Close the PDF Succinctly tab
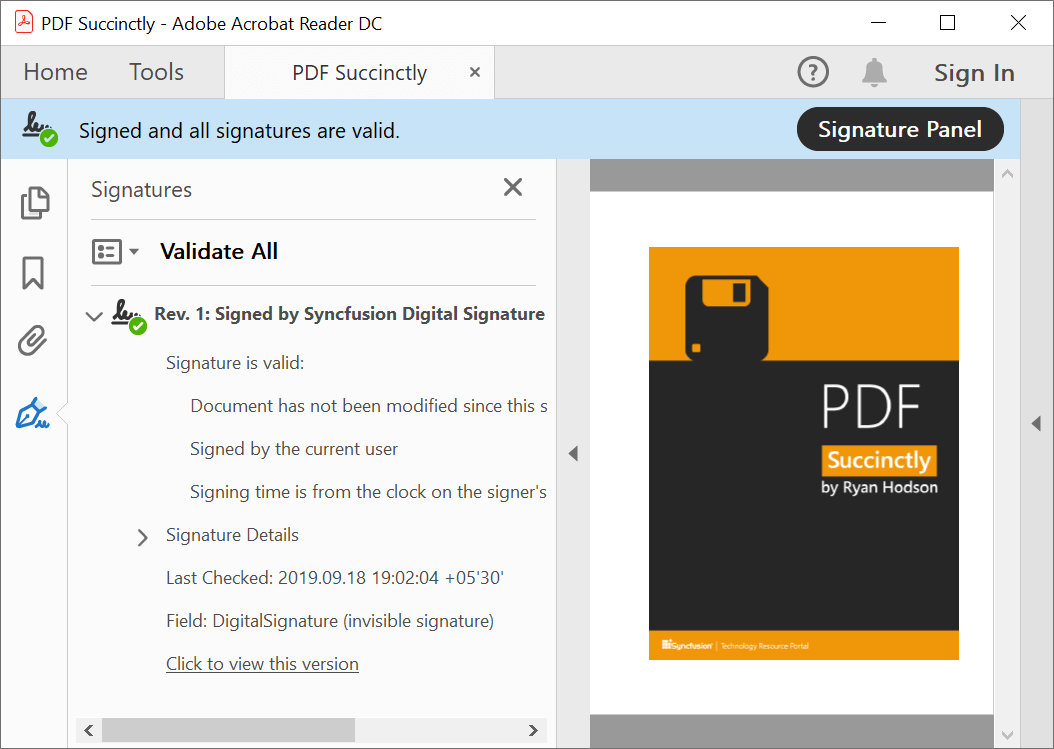This screenshot has height=749, width=1054. tap(475, 72)
